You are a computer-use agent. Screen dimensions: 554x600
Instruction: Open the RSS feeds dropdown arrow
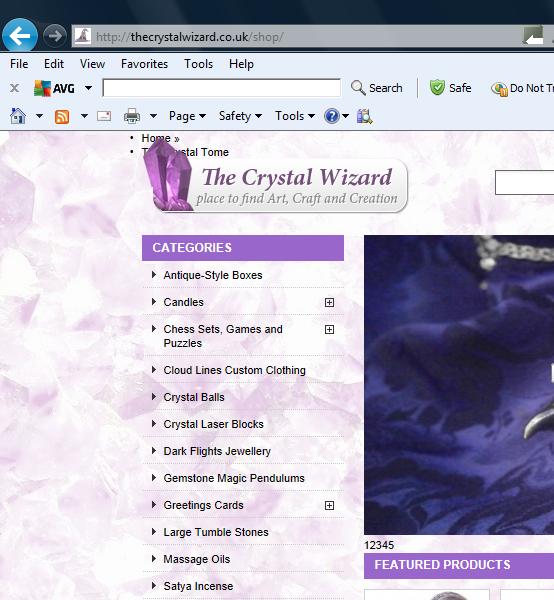click(84, 116)
